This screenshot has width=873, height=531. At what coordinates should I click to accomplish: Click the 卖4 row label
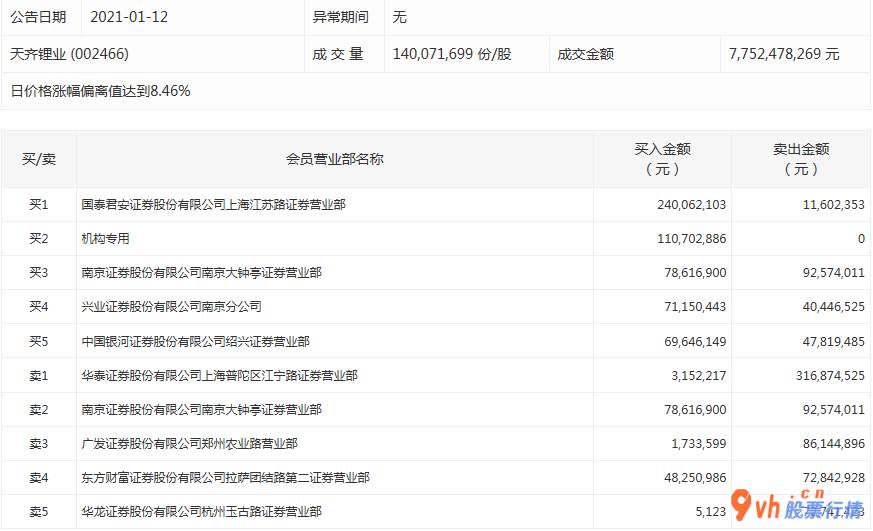[39, 478]
